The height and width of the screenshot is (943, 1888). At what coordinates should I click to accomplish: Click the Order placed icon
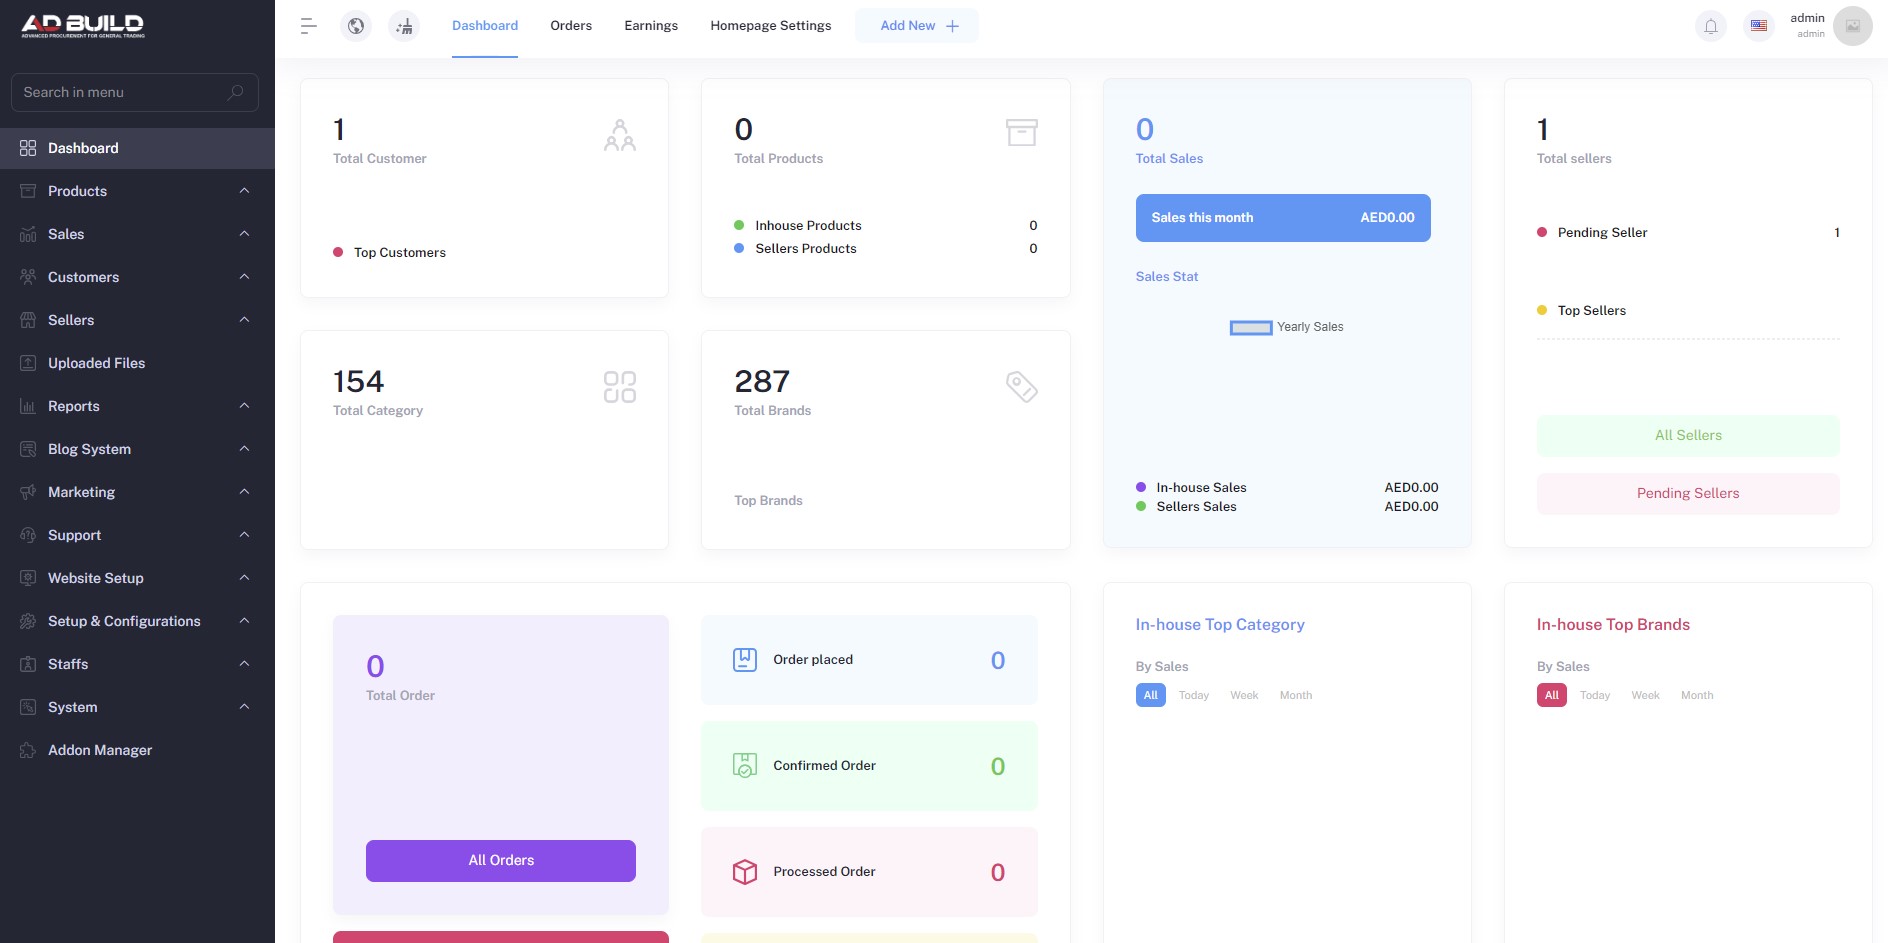[x=745, y=660]
